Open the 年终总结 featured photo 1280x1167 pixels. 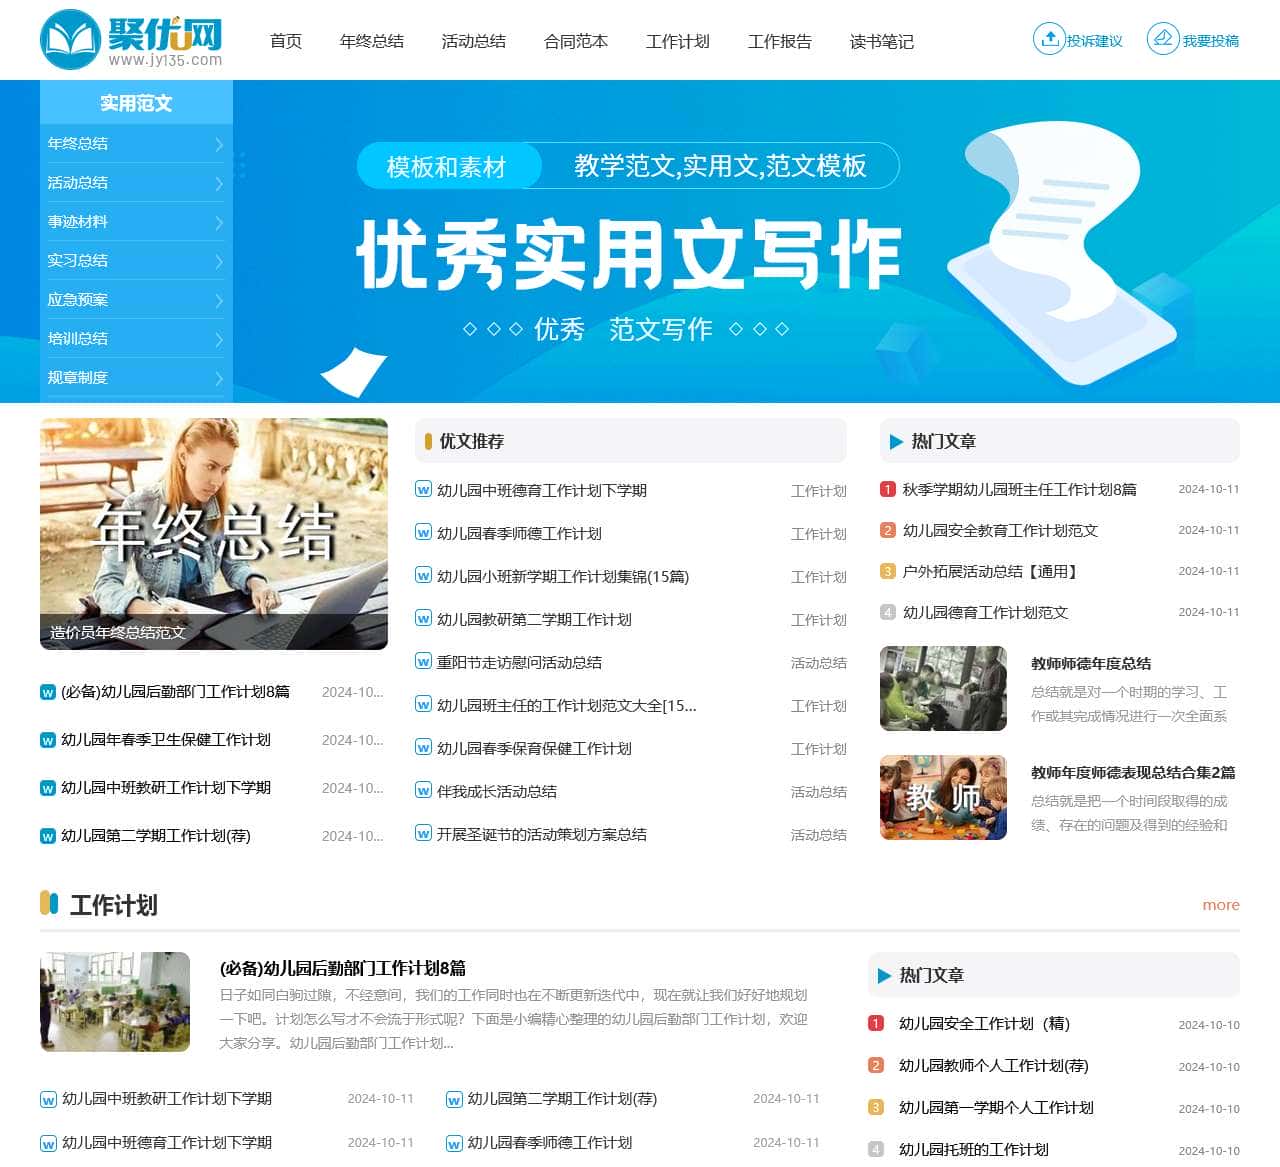[214, 534]
